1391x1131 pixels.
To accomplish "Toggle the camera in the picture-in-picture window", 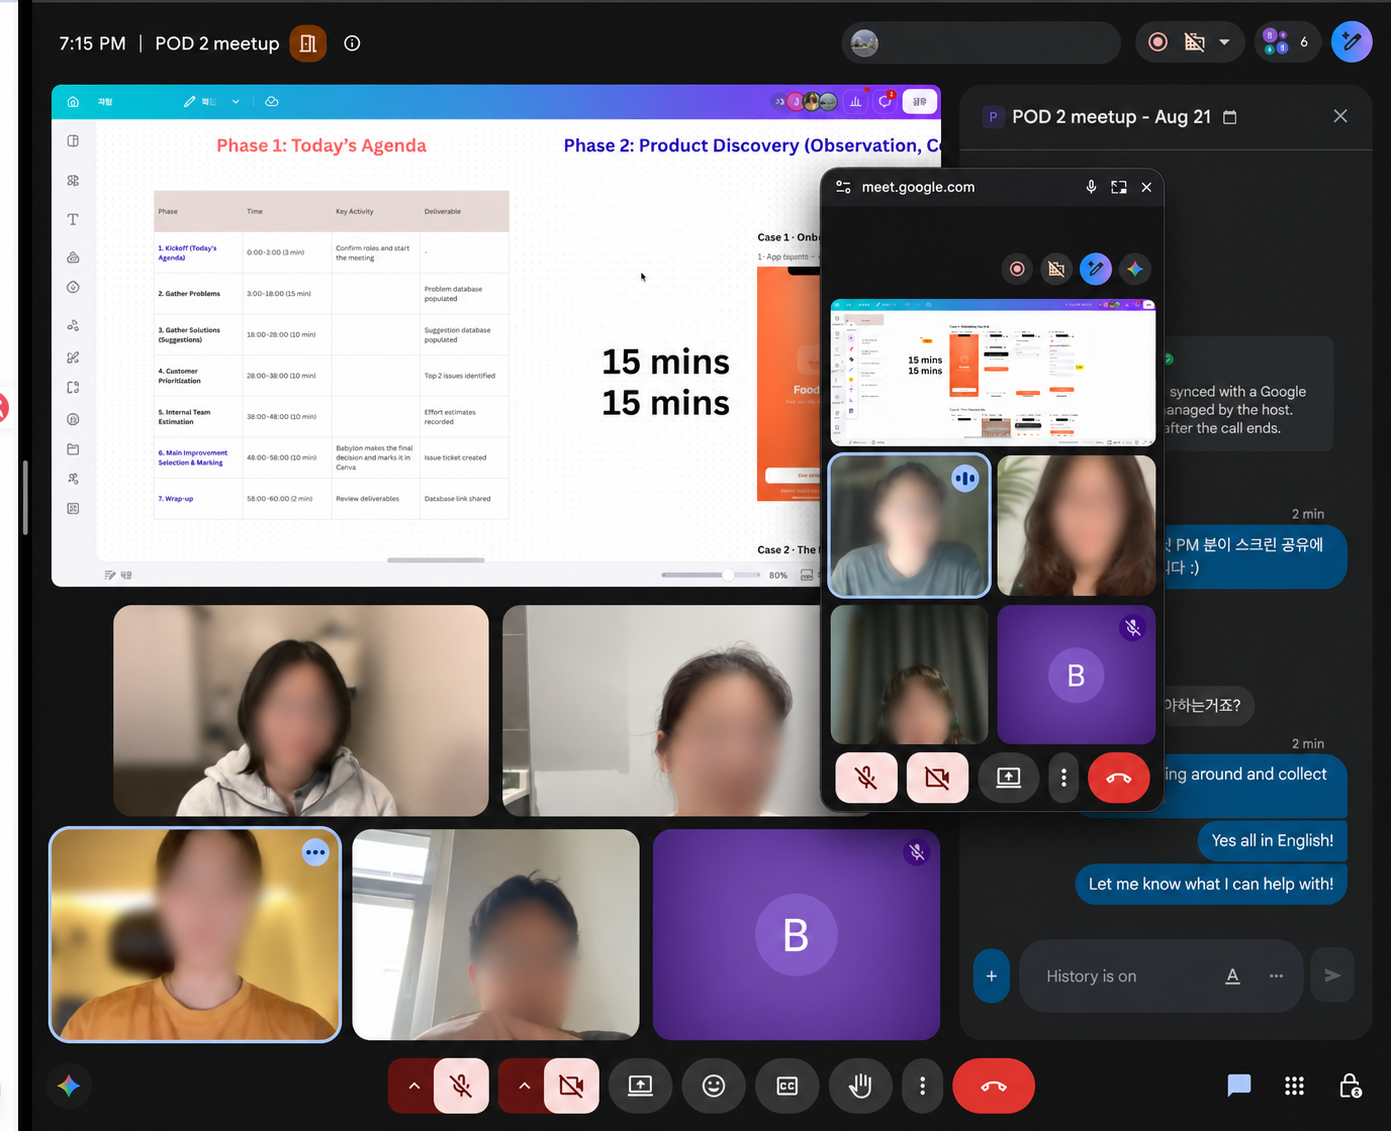I will pyautogui.click(x=937, y=777).
